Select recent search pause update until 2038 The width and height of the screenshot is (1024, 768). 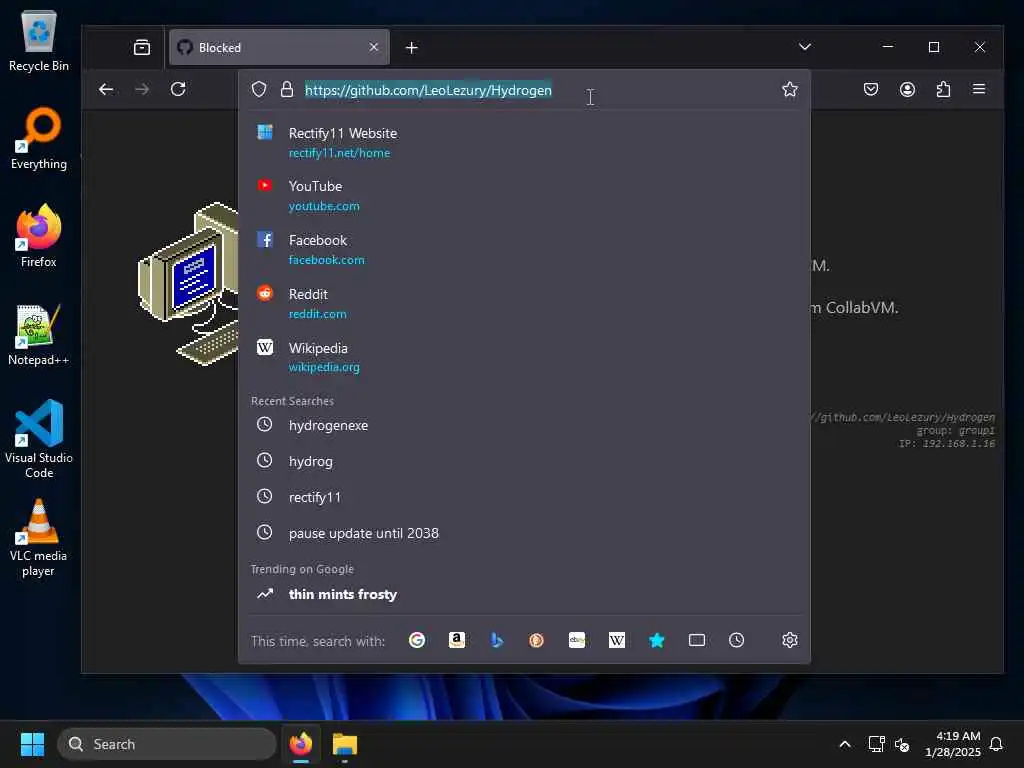coord(524,533)
